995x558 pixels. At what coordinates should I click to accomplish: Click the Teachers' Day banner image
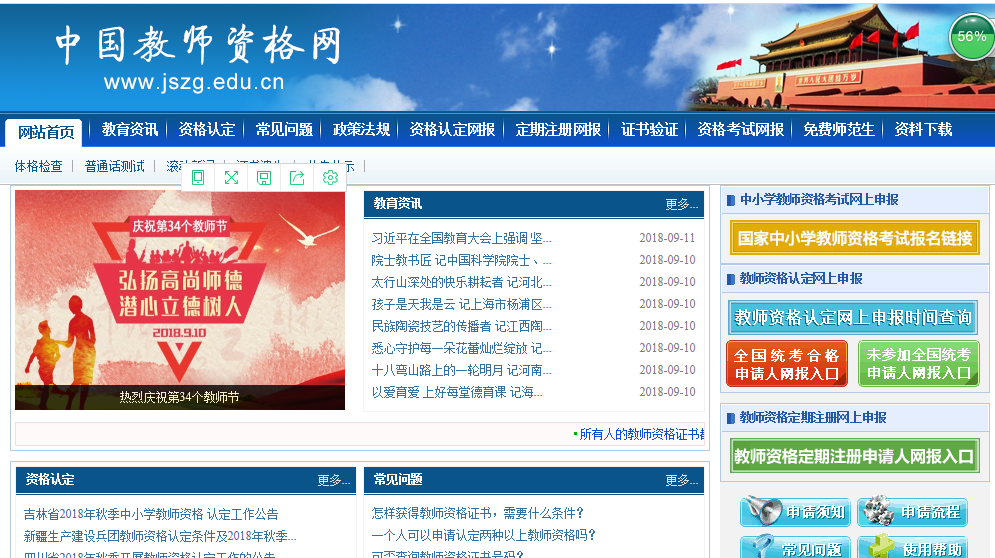[180, 300]
